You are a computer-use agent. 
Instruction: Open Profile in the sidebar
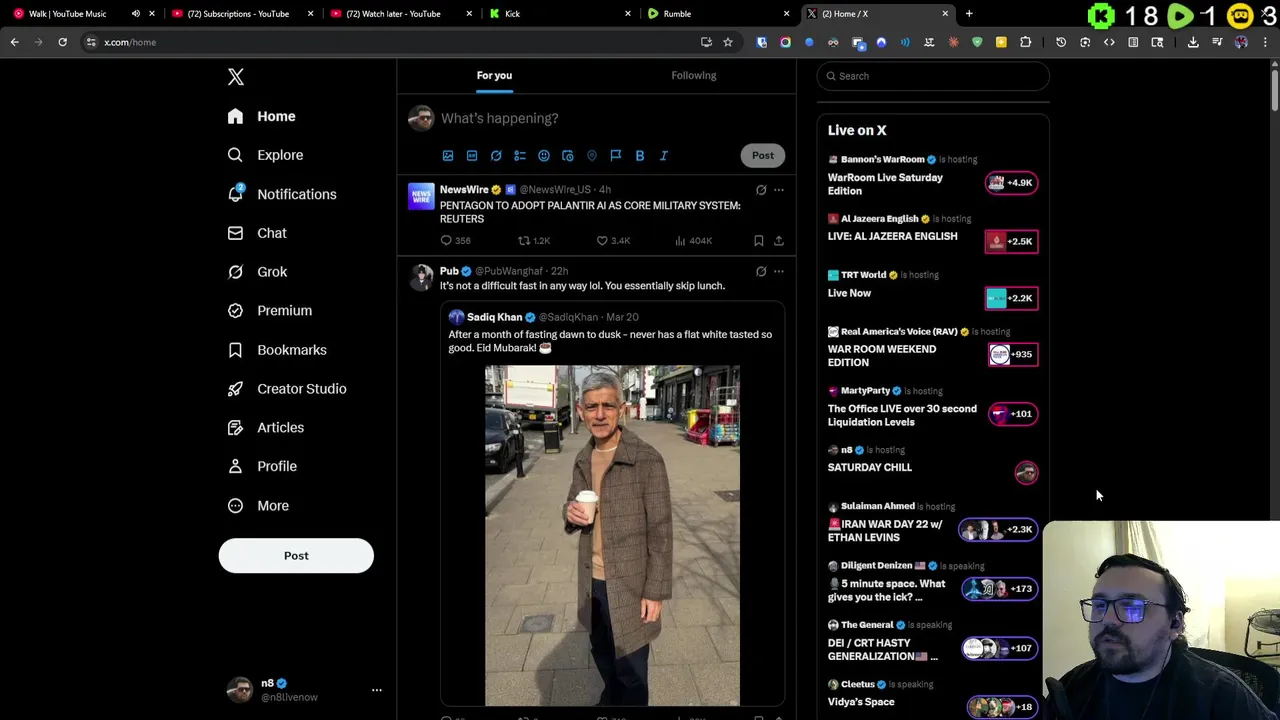click(x=262, y=466)
